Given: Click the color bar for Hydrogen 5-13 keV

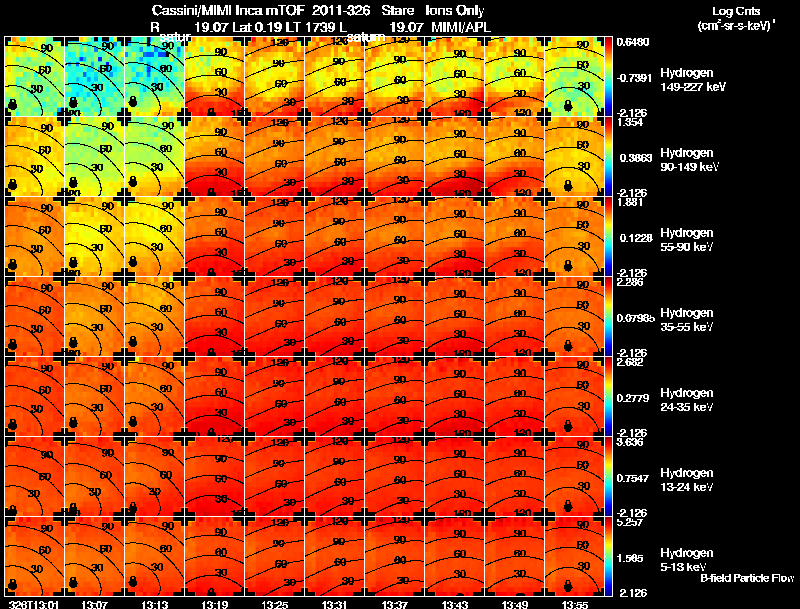Looking at the screenshot, I should coord(608,556).
